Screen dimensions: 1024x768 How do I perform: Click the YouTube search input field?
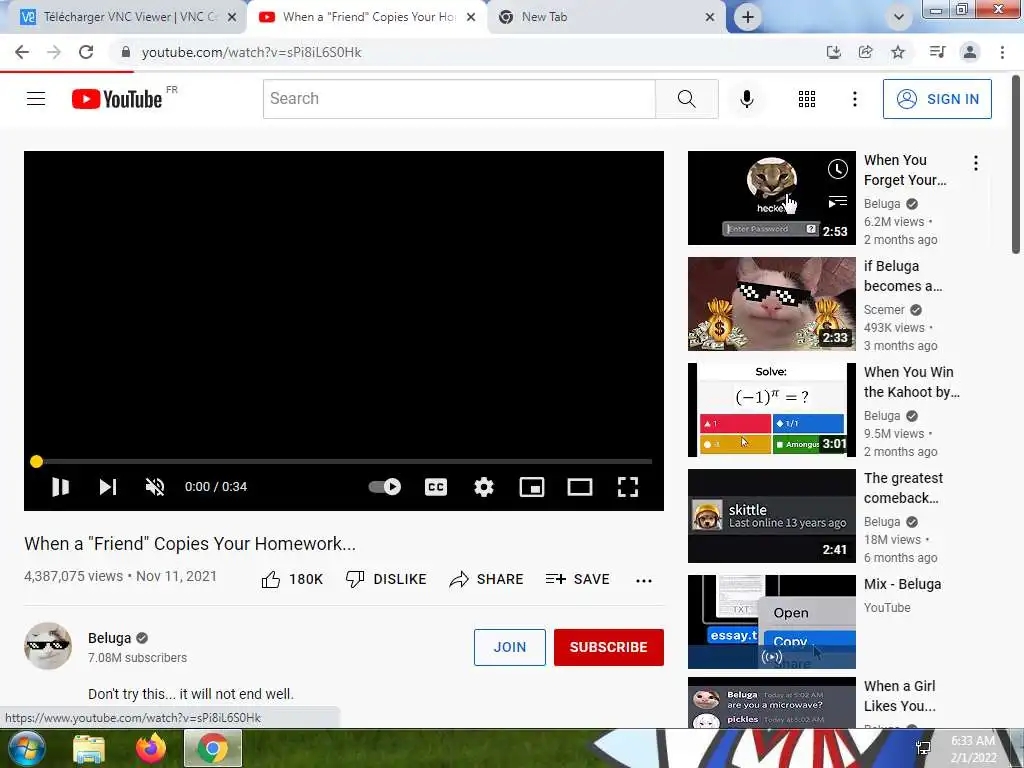click(459, 99)
